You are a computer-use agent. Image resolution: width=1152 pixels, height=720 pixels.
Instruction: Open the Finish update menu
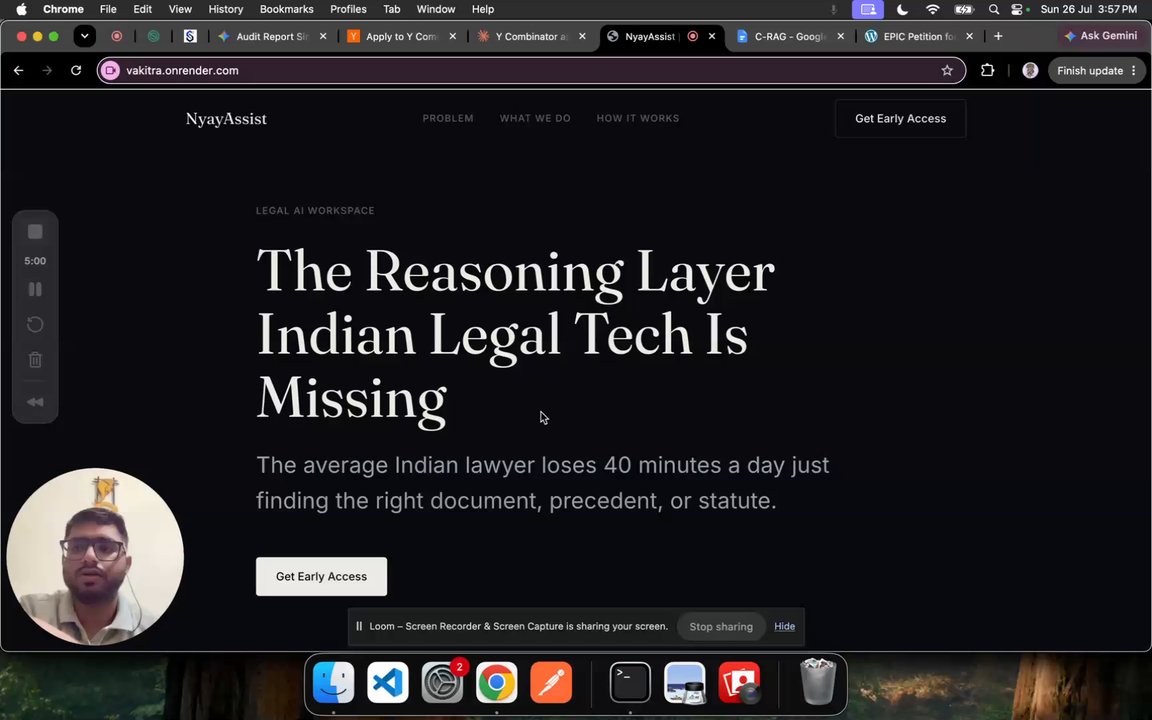click(1097, 71)
